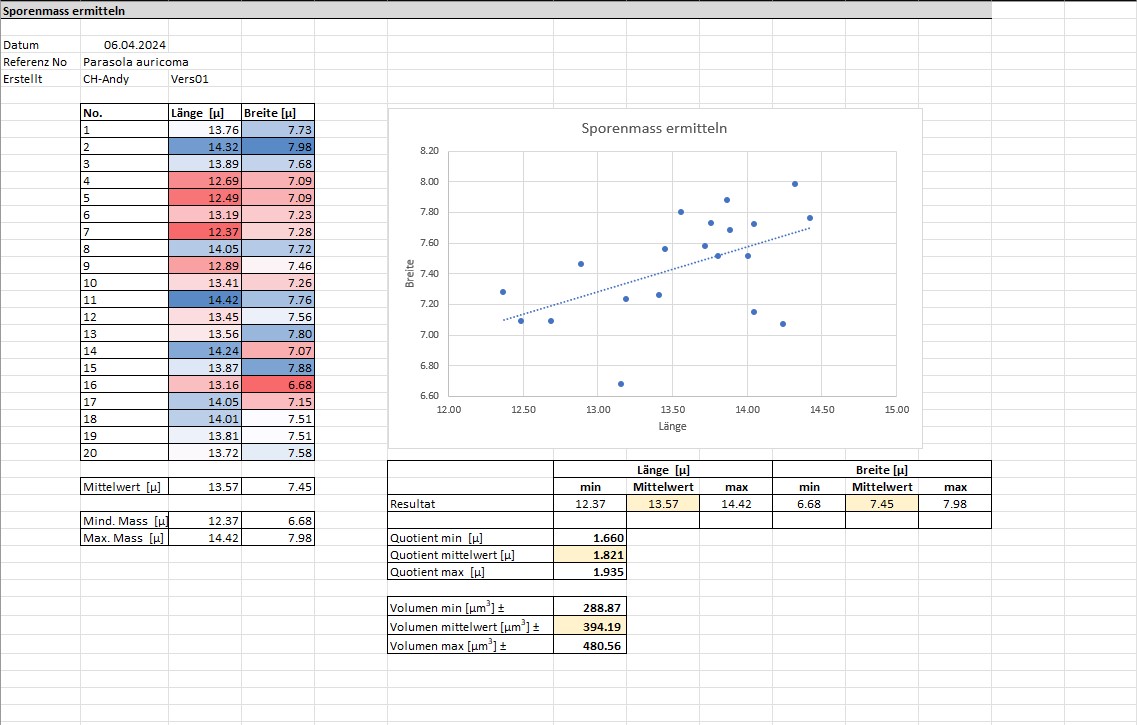Viewport: 1137px width, 725px height.
Task: Select the red cell containing 6.68 in row 16
Action: pyautogui.click(x=278, y=384)
